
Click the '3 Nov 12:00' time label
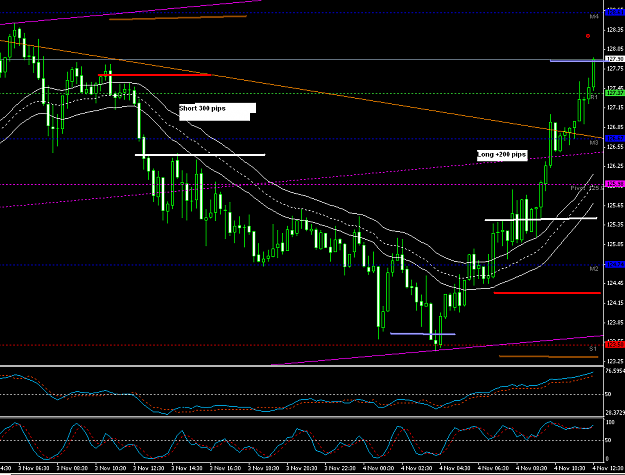[x=149, y=468]
